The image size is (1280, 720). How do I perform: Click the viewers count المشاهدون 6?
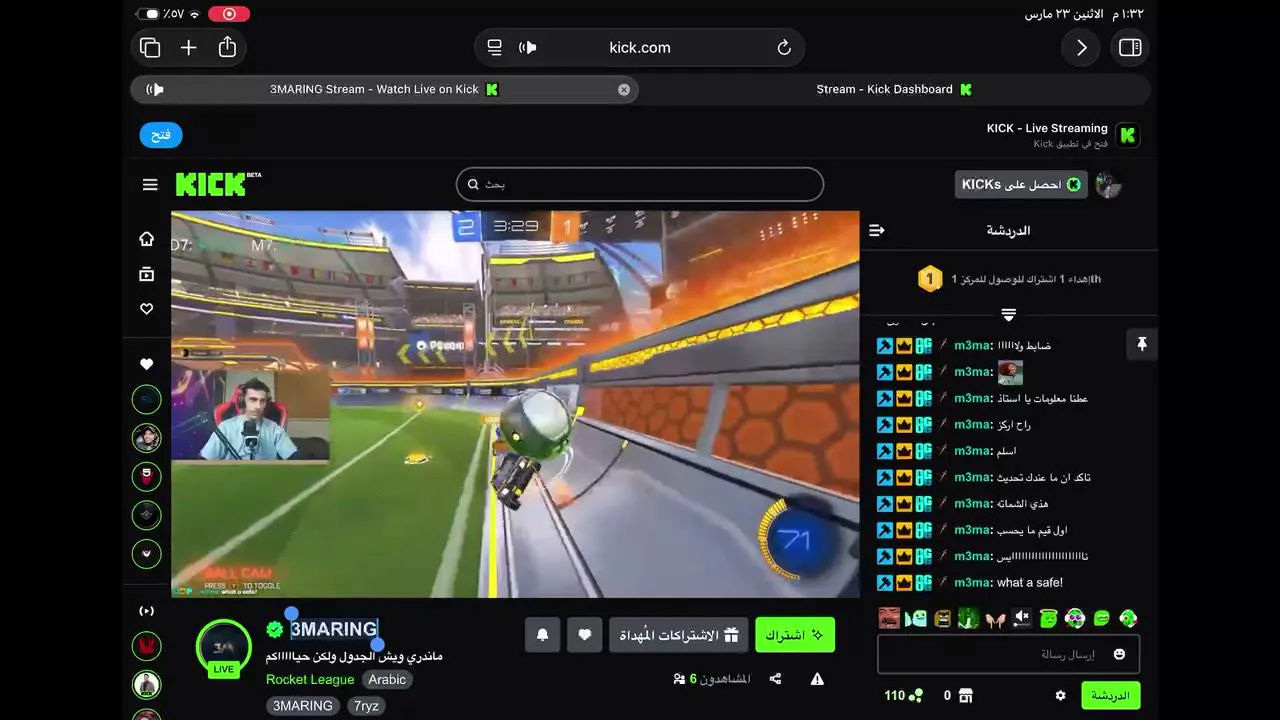coord(712,679)
